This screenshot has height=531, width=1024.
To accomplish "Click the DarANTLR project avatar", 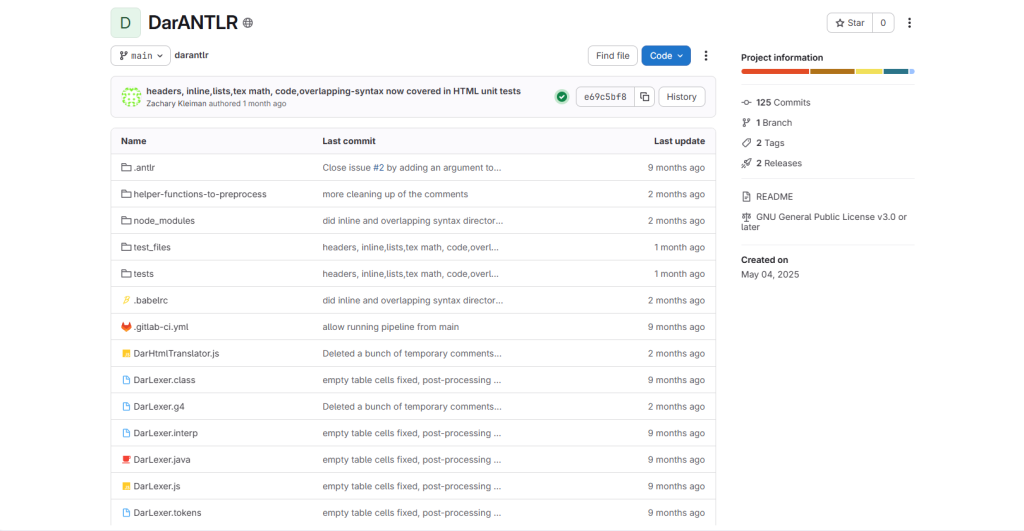I will pyautogui.click(x=125, y=23).
